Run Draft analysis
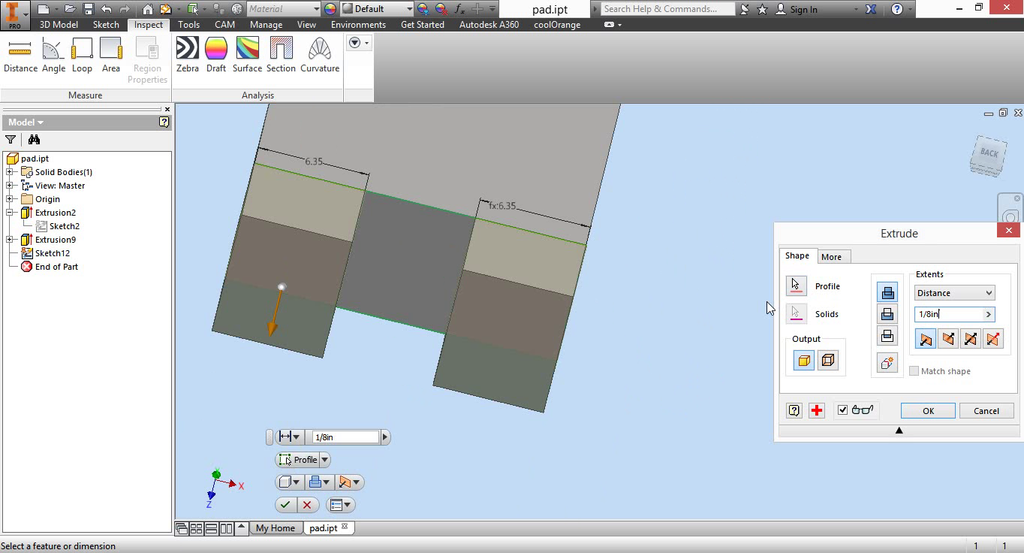Screen dimensions: 1024x553 (216, 55)
